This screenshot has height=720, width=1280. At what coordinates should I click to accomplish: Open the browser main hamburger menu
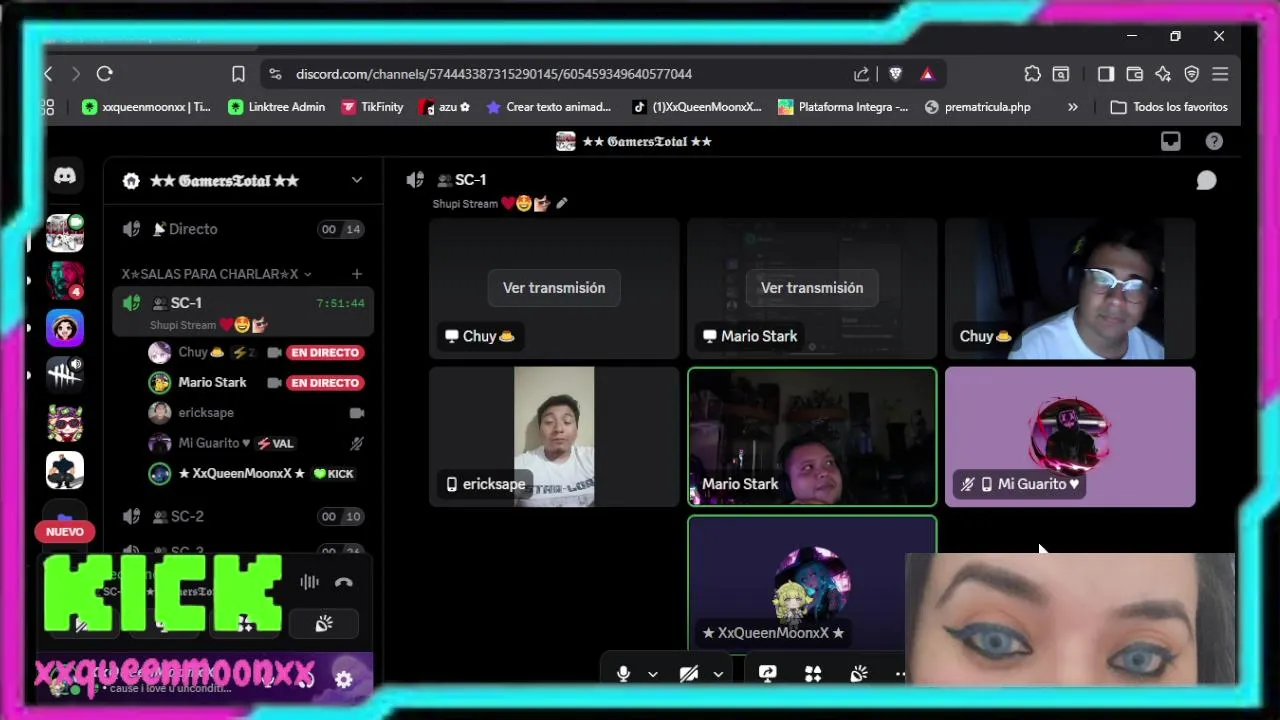1220,74
